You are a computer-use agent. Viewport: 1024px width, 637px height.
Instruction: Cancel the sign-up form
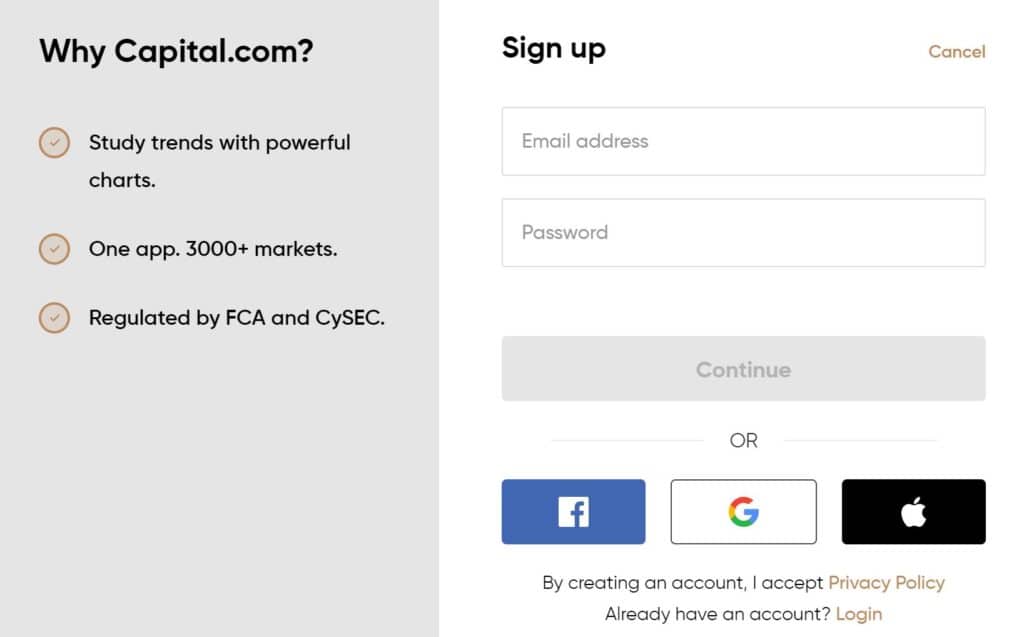pos(956,52)
